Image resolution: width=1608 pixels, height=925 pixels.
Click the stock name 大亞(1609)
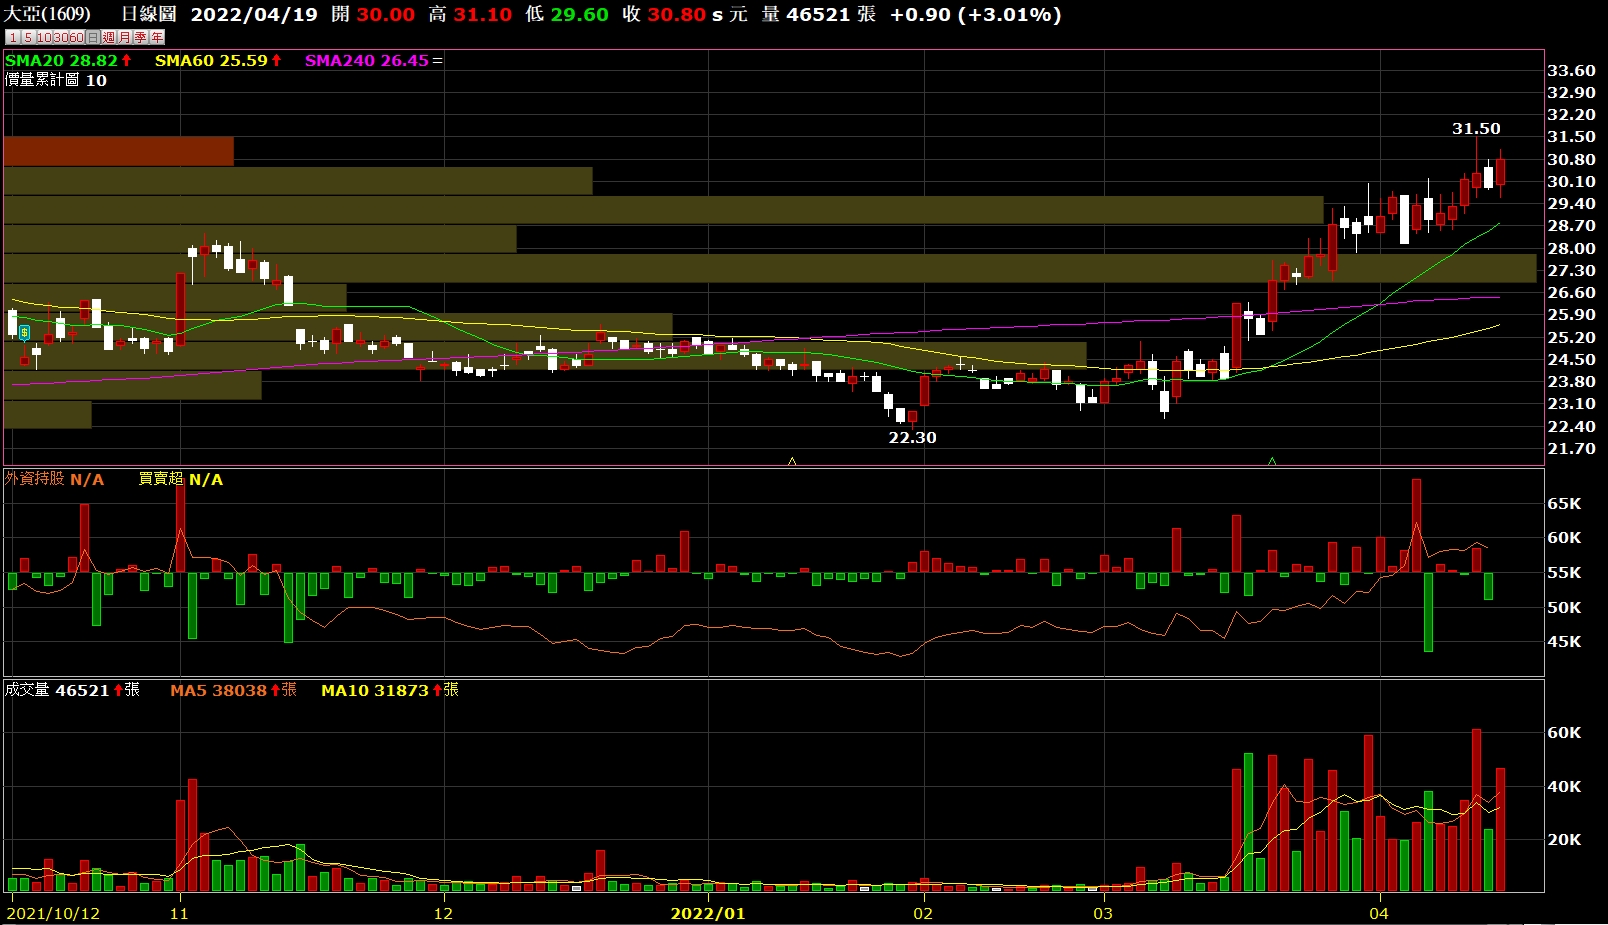47,14
